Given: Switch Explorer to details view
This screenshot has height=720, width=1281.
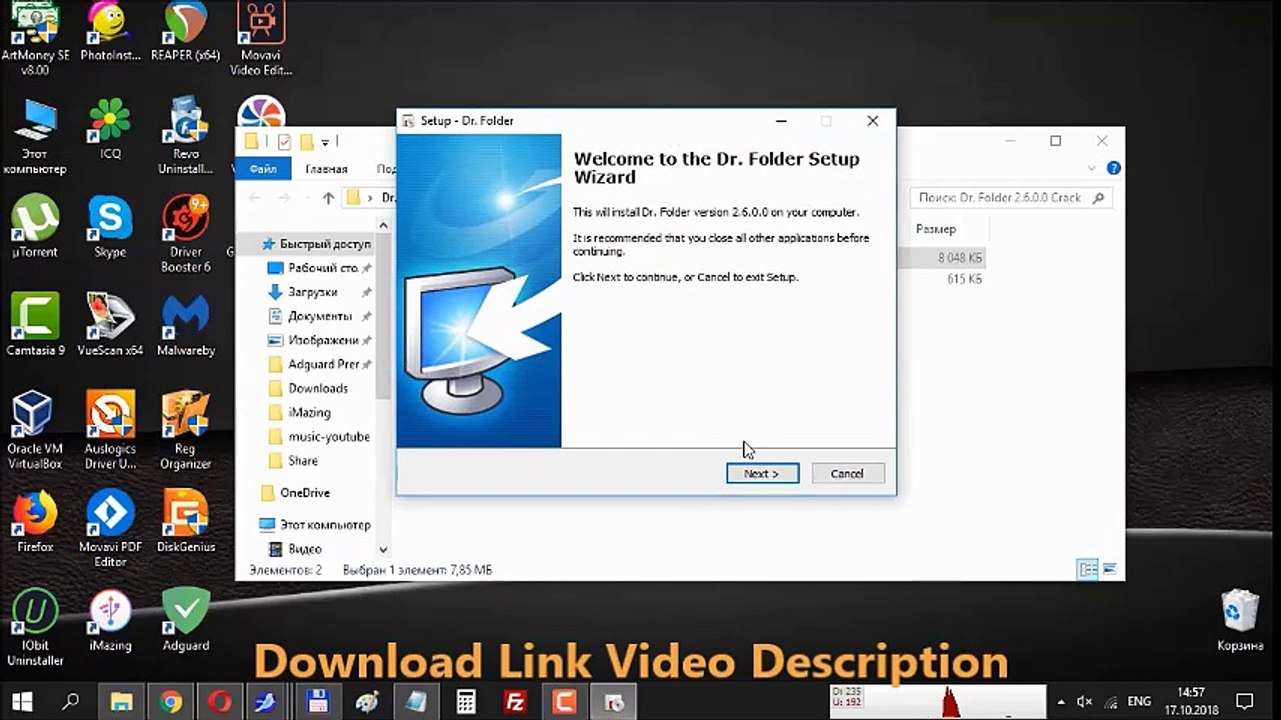Looking at the screenshot, I should 1087,570.
